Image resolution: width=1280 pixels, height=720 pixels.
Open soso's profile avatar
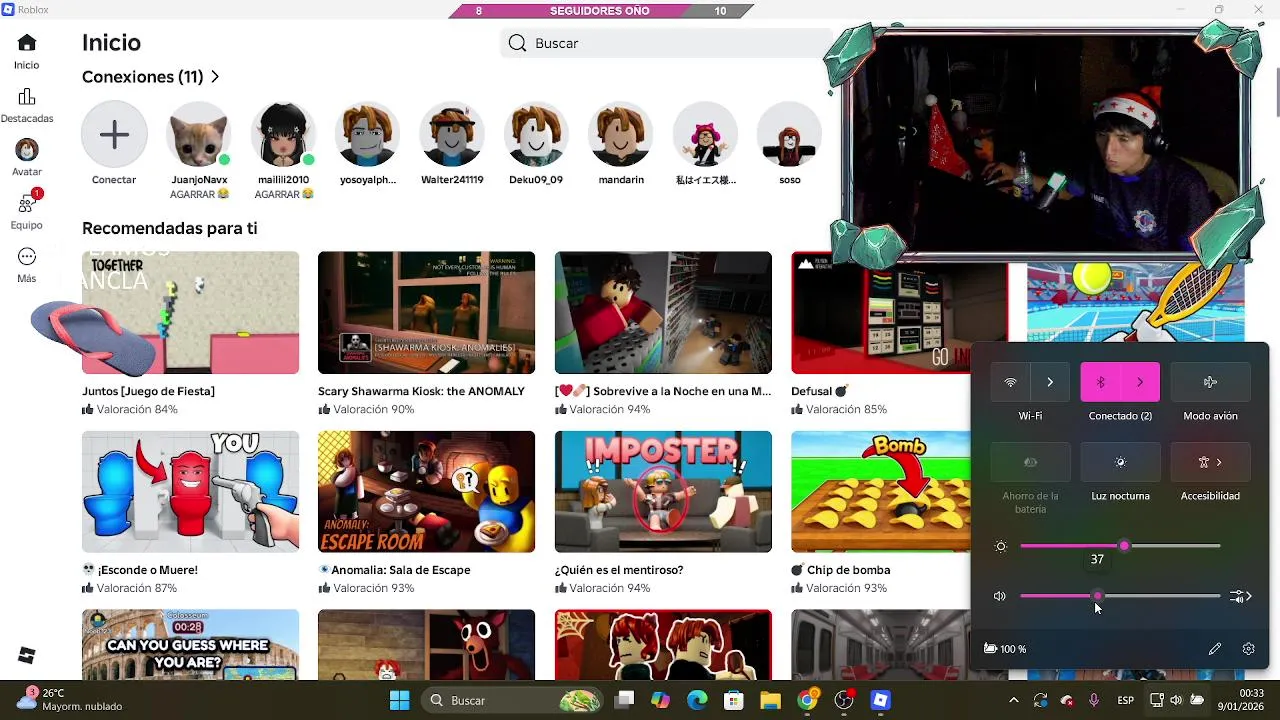[x=790, y=134]
